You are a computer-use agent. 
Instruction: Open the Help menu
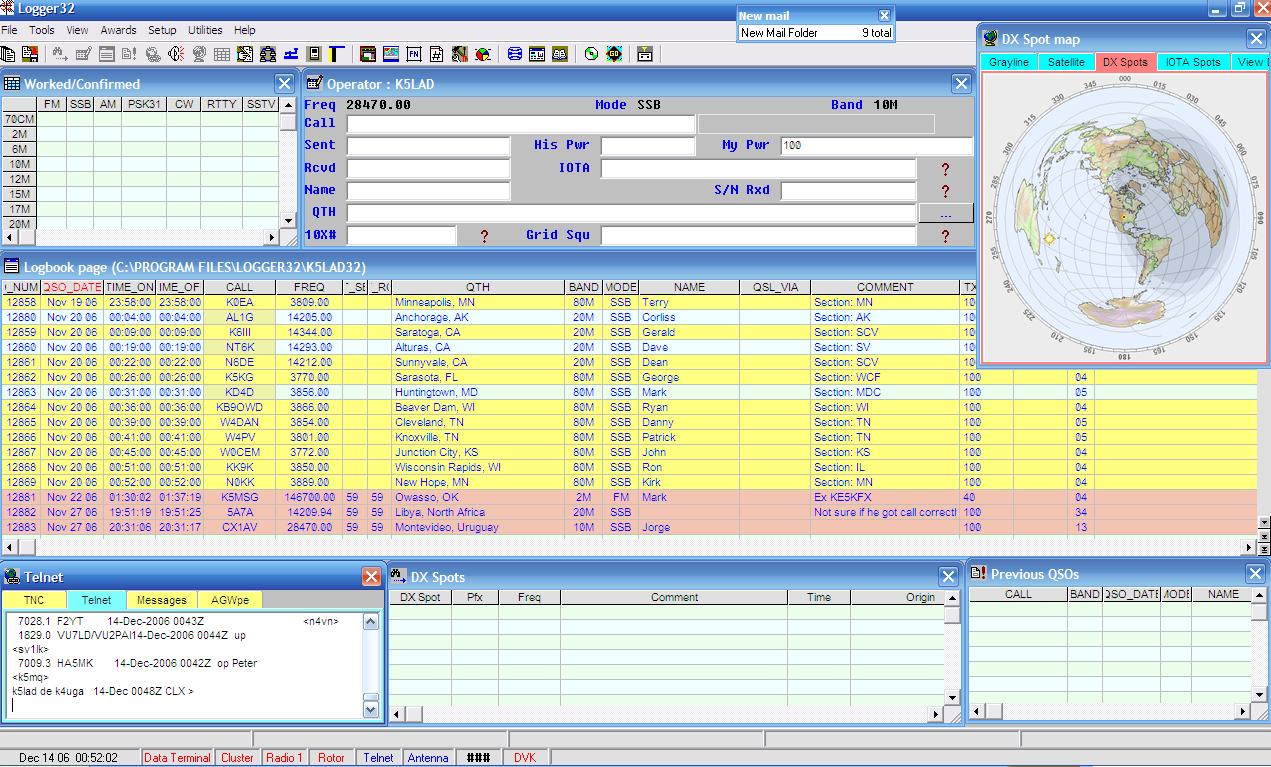coord(245,30)
